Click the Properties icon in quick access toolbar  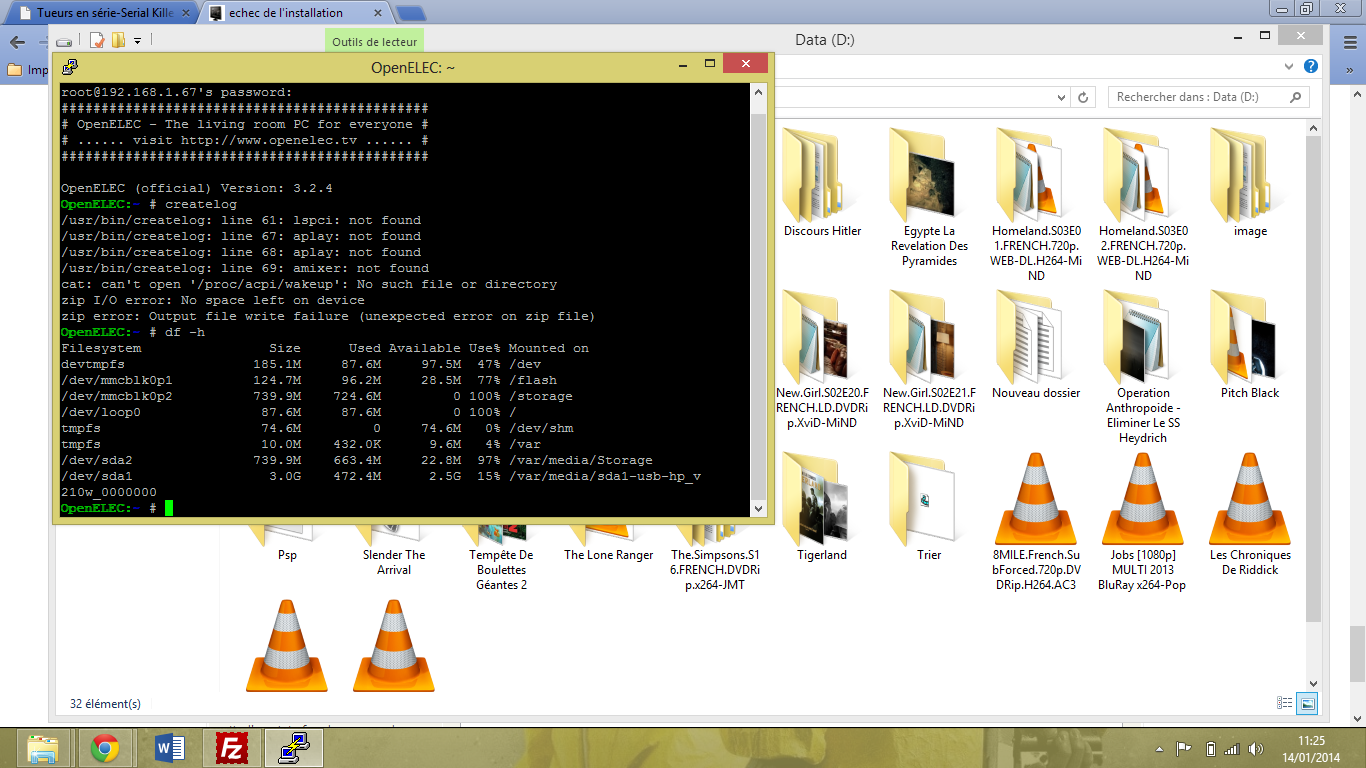point(97,41)
